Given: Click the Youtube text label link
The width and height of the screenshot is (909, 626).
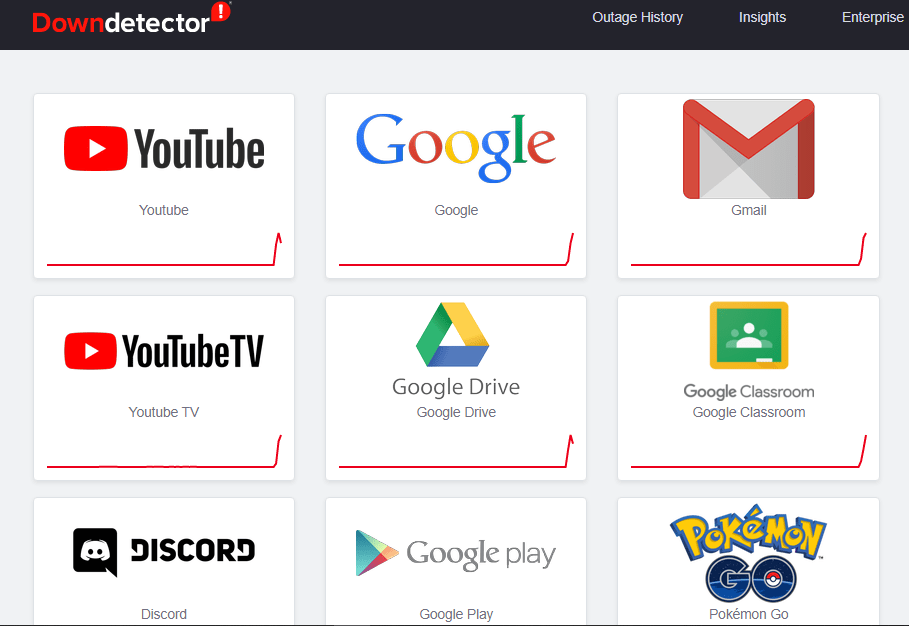Looking at the screenshot, I should 163,210.
